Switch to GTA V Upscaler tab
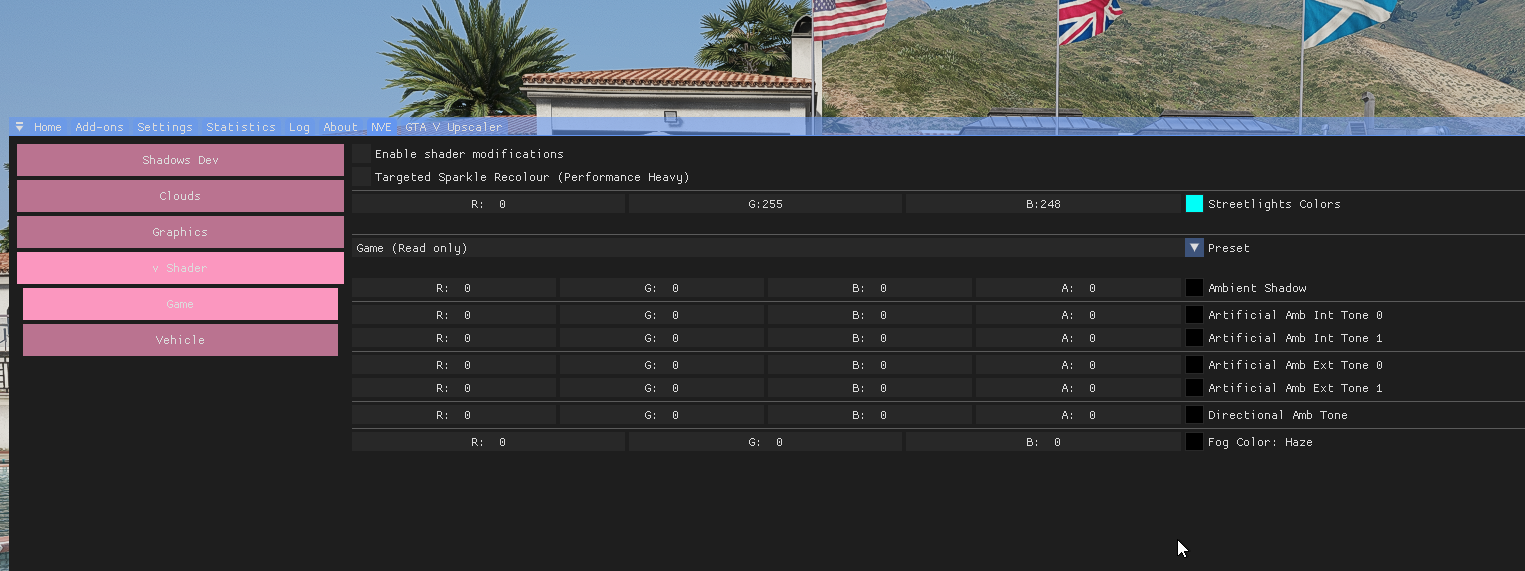 click(453, 127)
